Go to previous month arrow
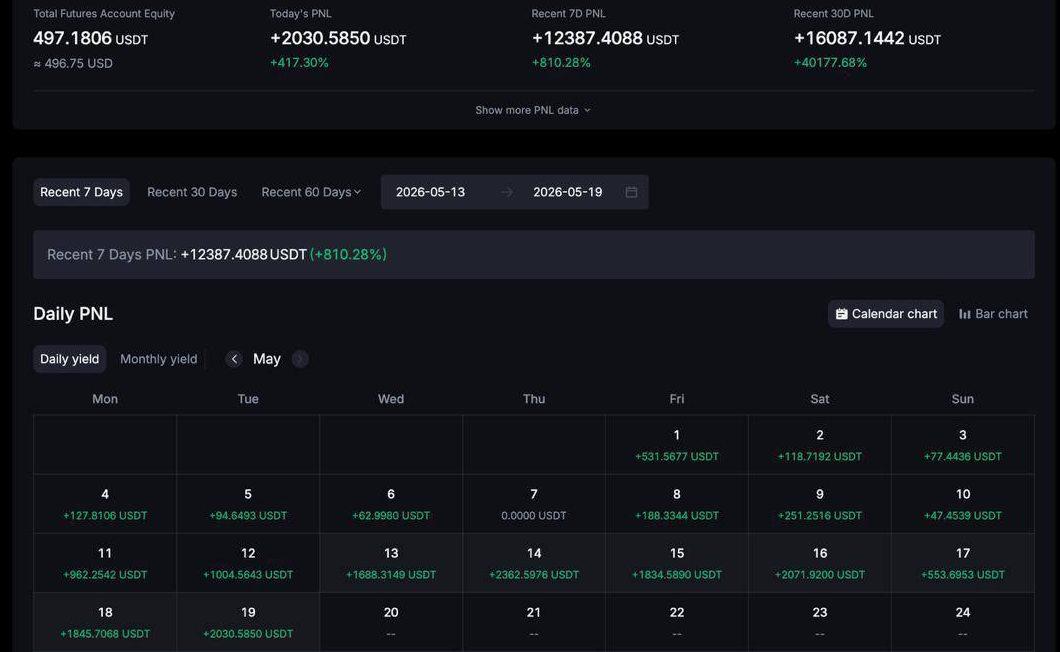Viewport: 1060px width, 652px height. [234, 359]
